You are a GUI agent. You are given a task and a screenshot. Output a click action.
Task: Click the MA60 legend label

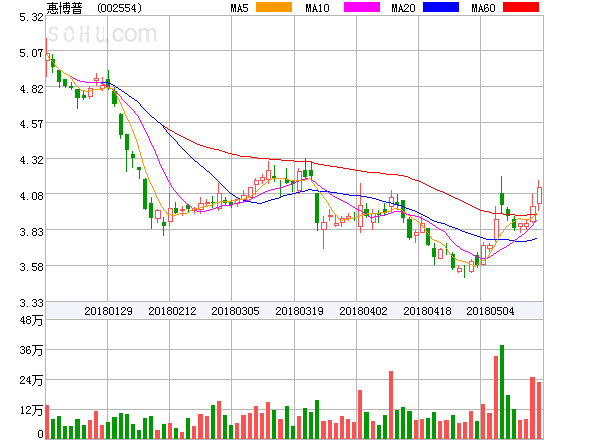[483, 8]
